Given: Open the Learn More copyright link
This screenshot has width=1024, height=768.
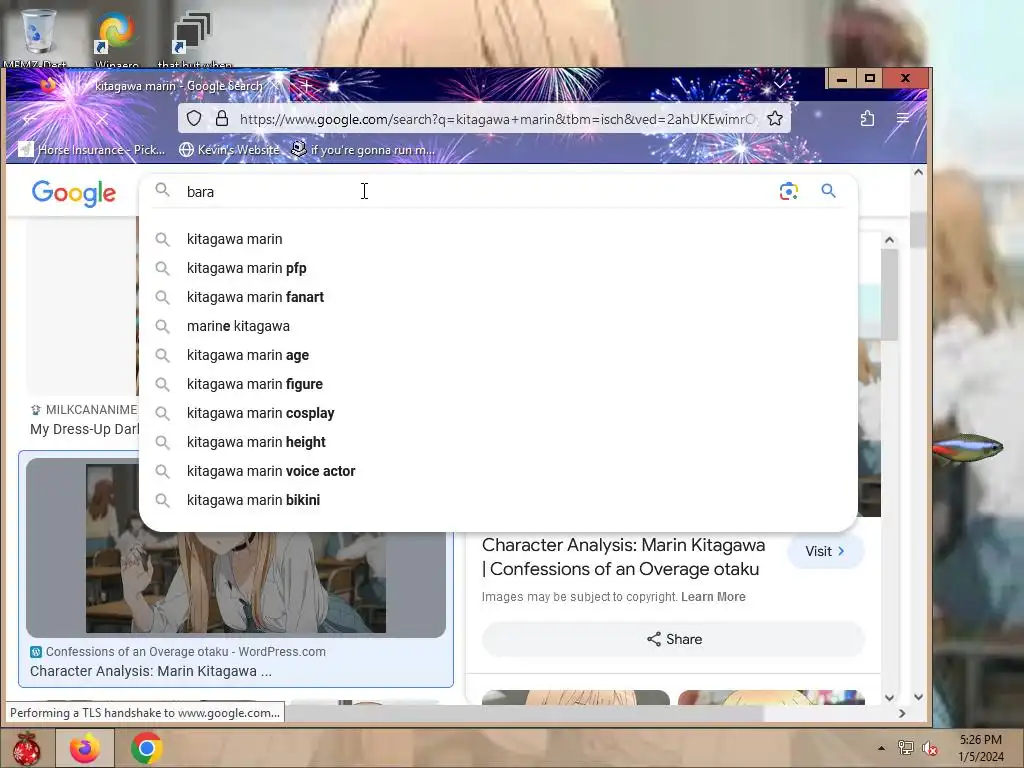Looking at the screenshot, I should 713,597.
